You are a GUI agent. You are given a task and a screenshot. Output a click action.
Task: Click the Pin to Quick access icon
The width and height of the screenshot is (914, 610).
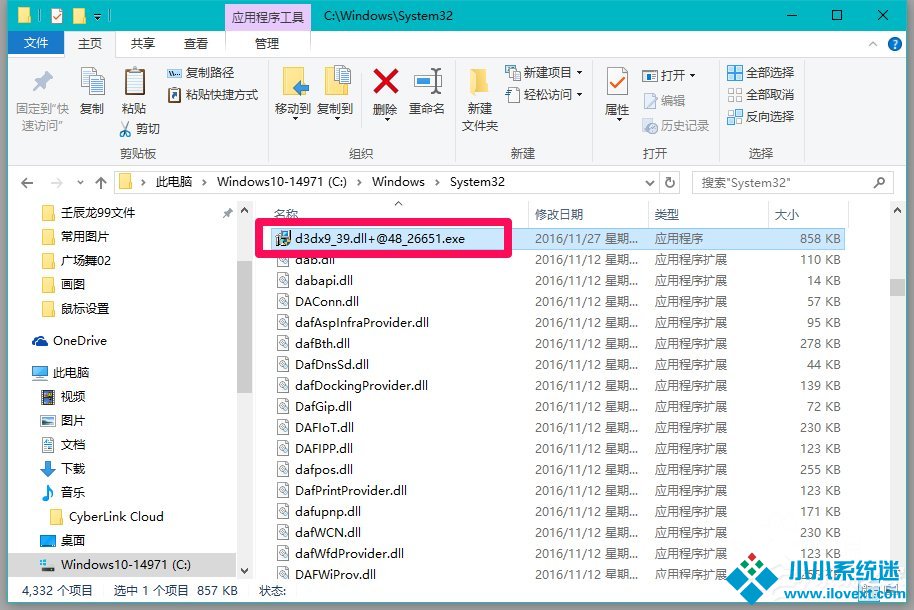click(42, 82)
